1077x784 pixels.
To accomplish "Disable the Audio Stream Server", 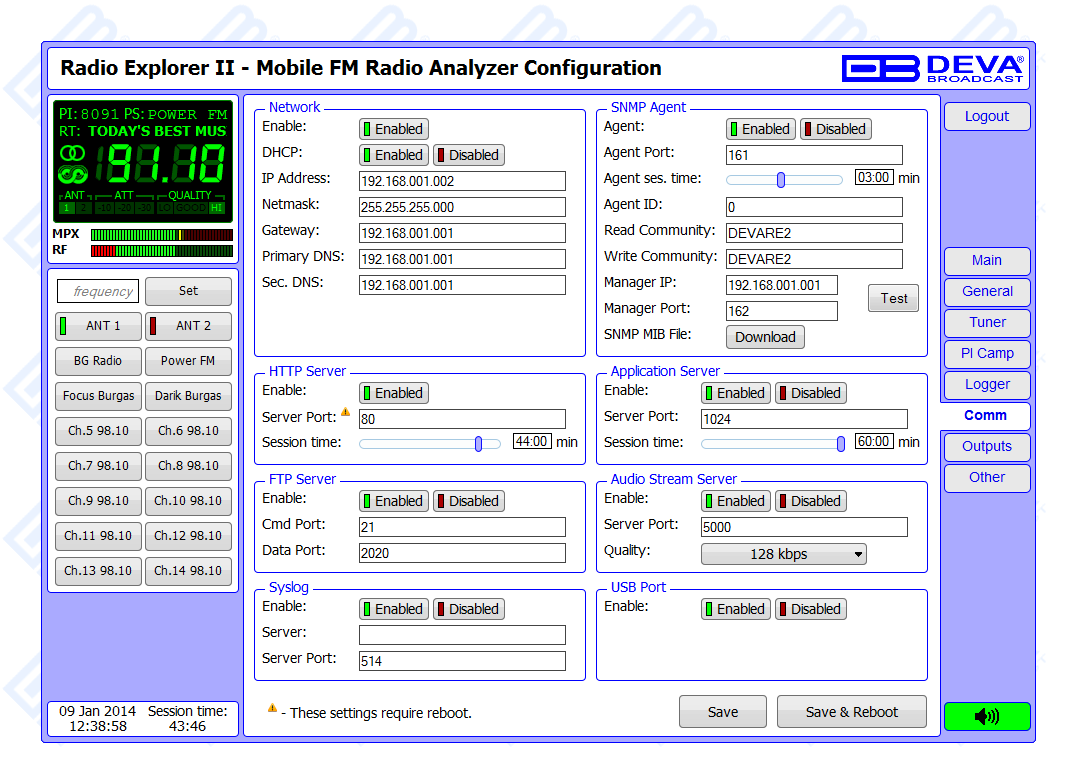I will [x=810, y=501].
